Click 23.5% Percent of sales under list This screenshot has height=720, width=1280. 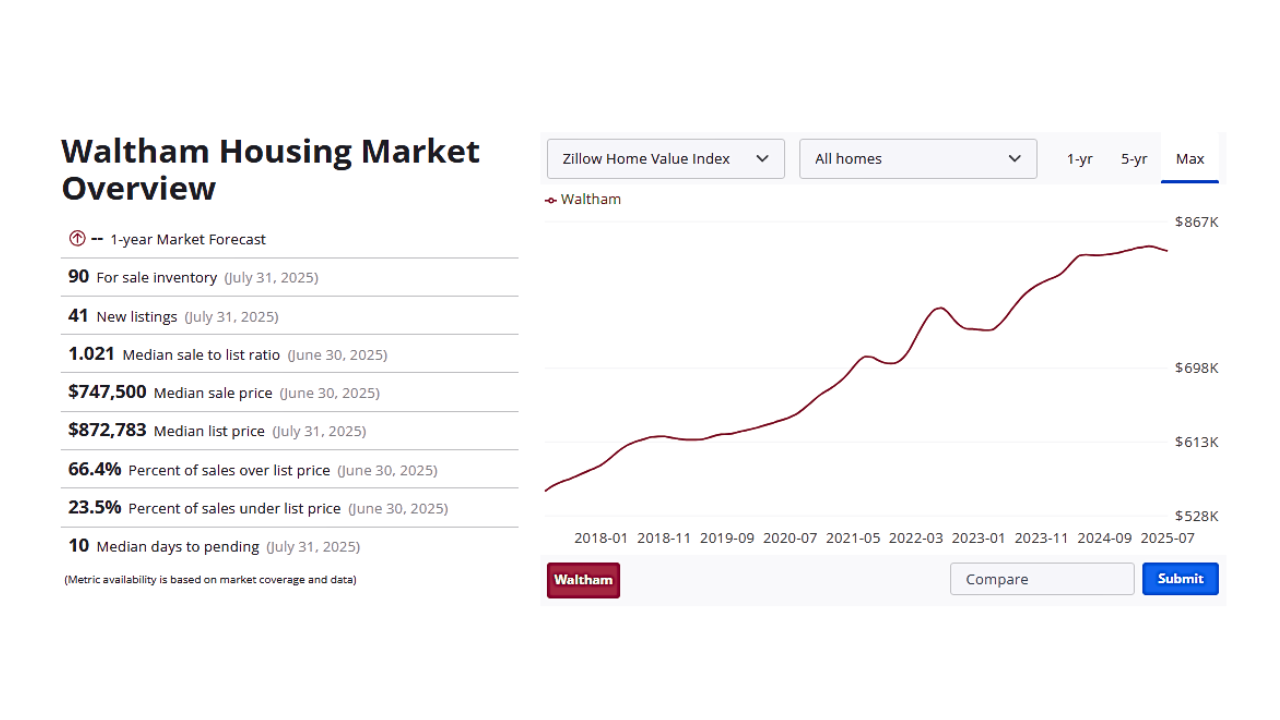[290, 508]
